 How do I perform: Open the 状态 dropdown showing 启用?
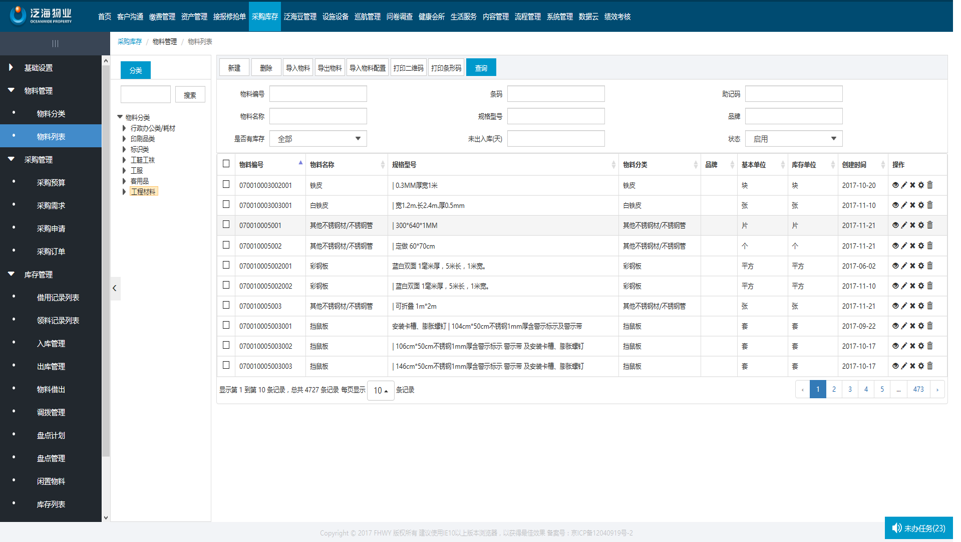pyautogui.click(x=793, y=139)
